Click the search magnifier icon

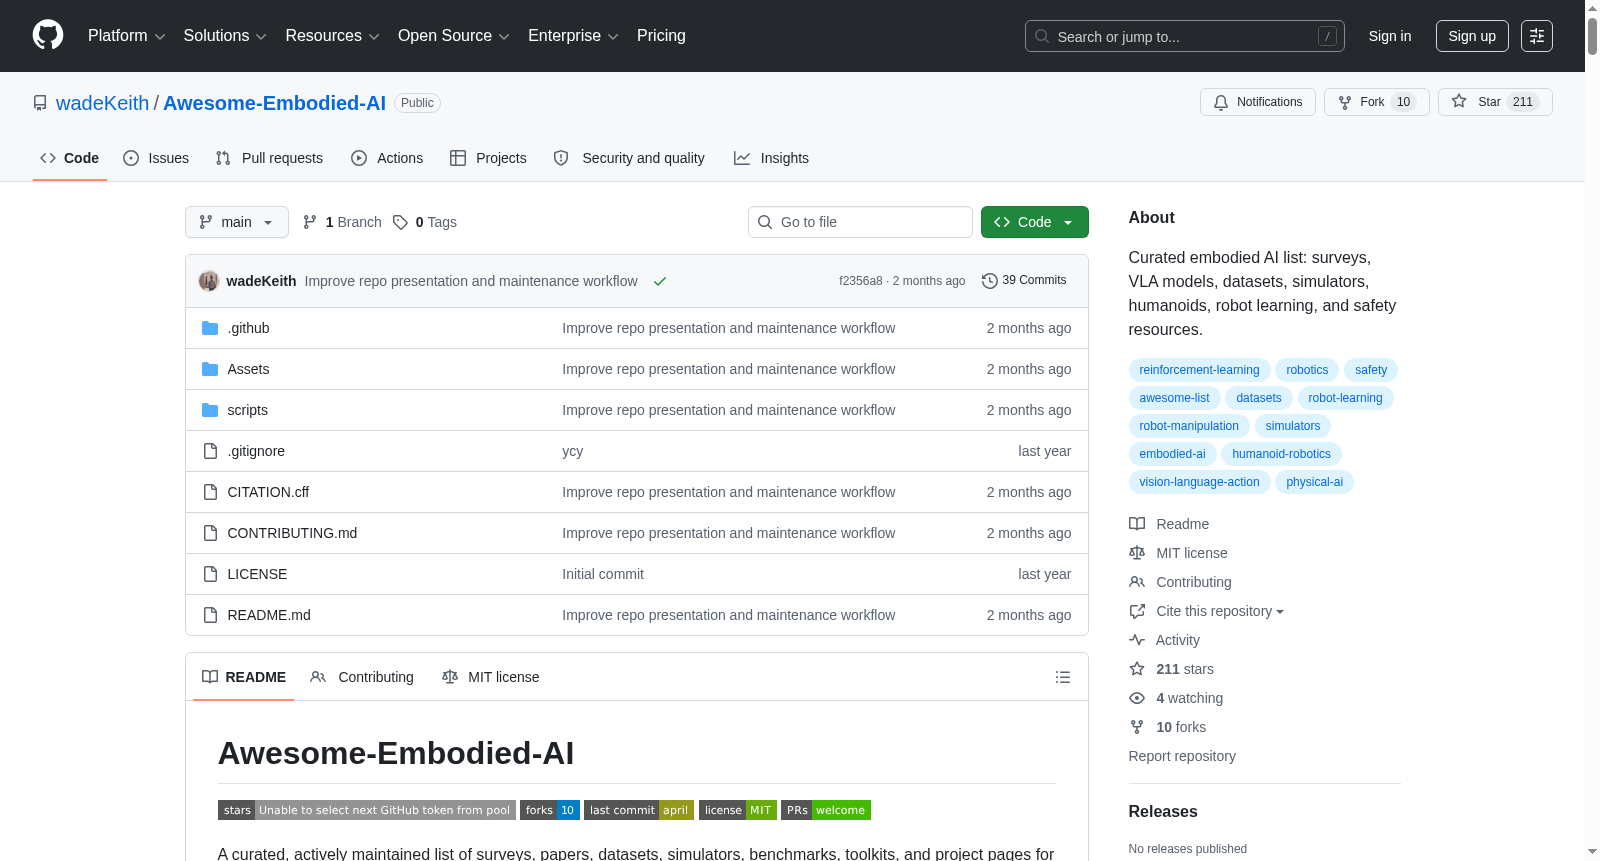1042,36
